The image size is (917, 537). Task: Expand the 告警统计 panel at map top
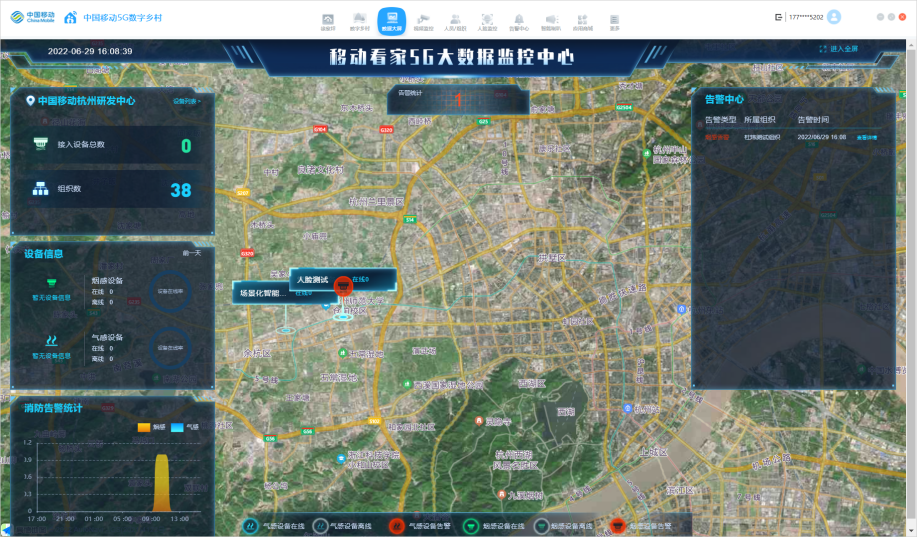(x=456, y=98)
